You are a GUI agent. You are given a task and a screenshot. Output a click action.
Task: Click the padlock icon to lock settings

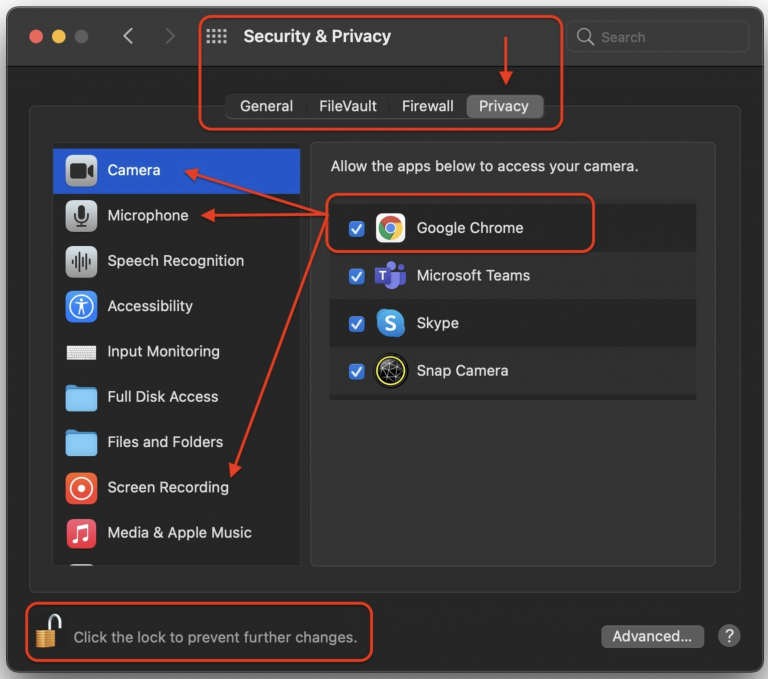48,631
